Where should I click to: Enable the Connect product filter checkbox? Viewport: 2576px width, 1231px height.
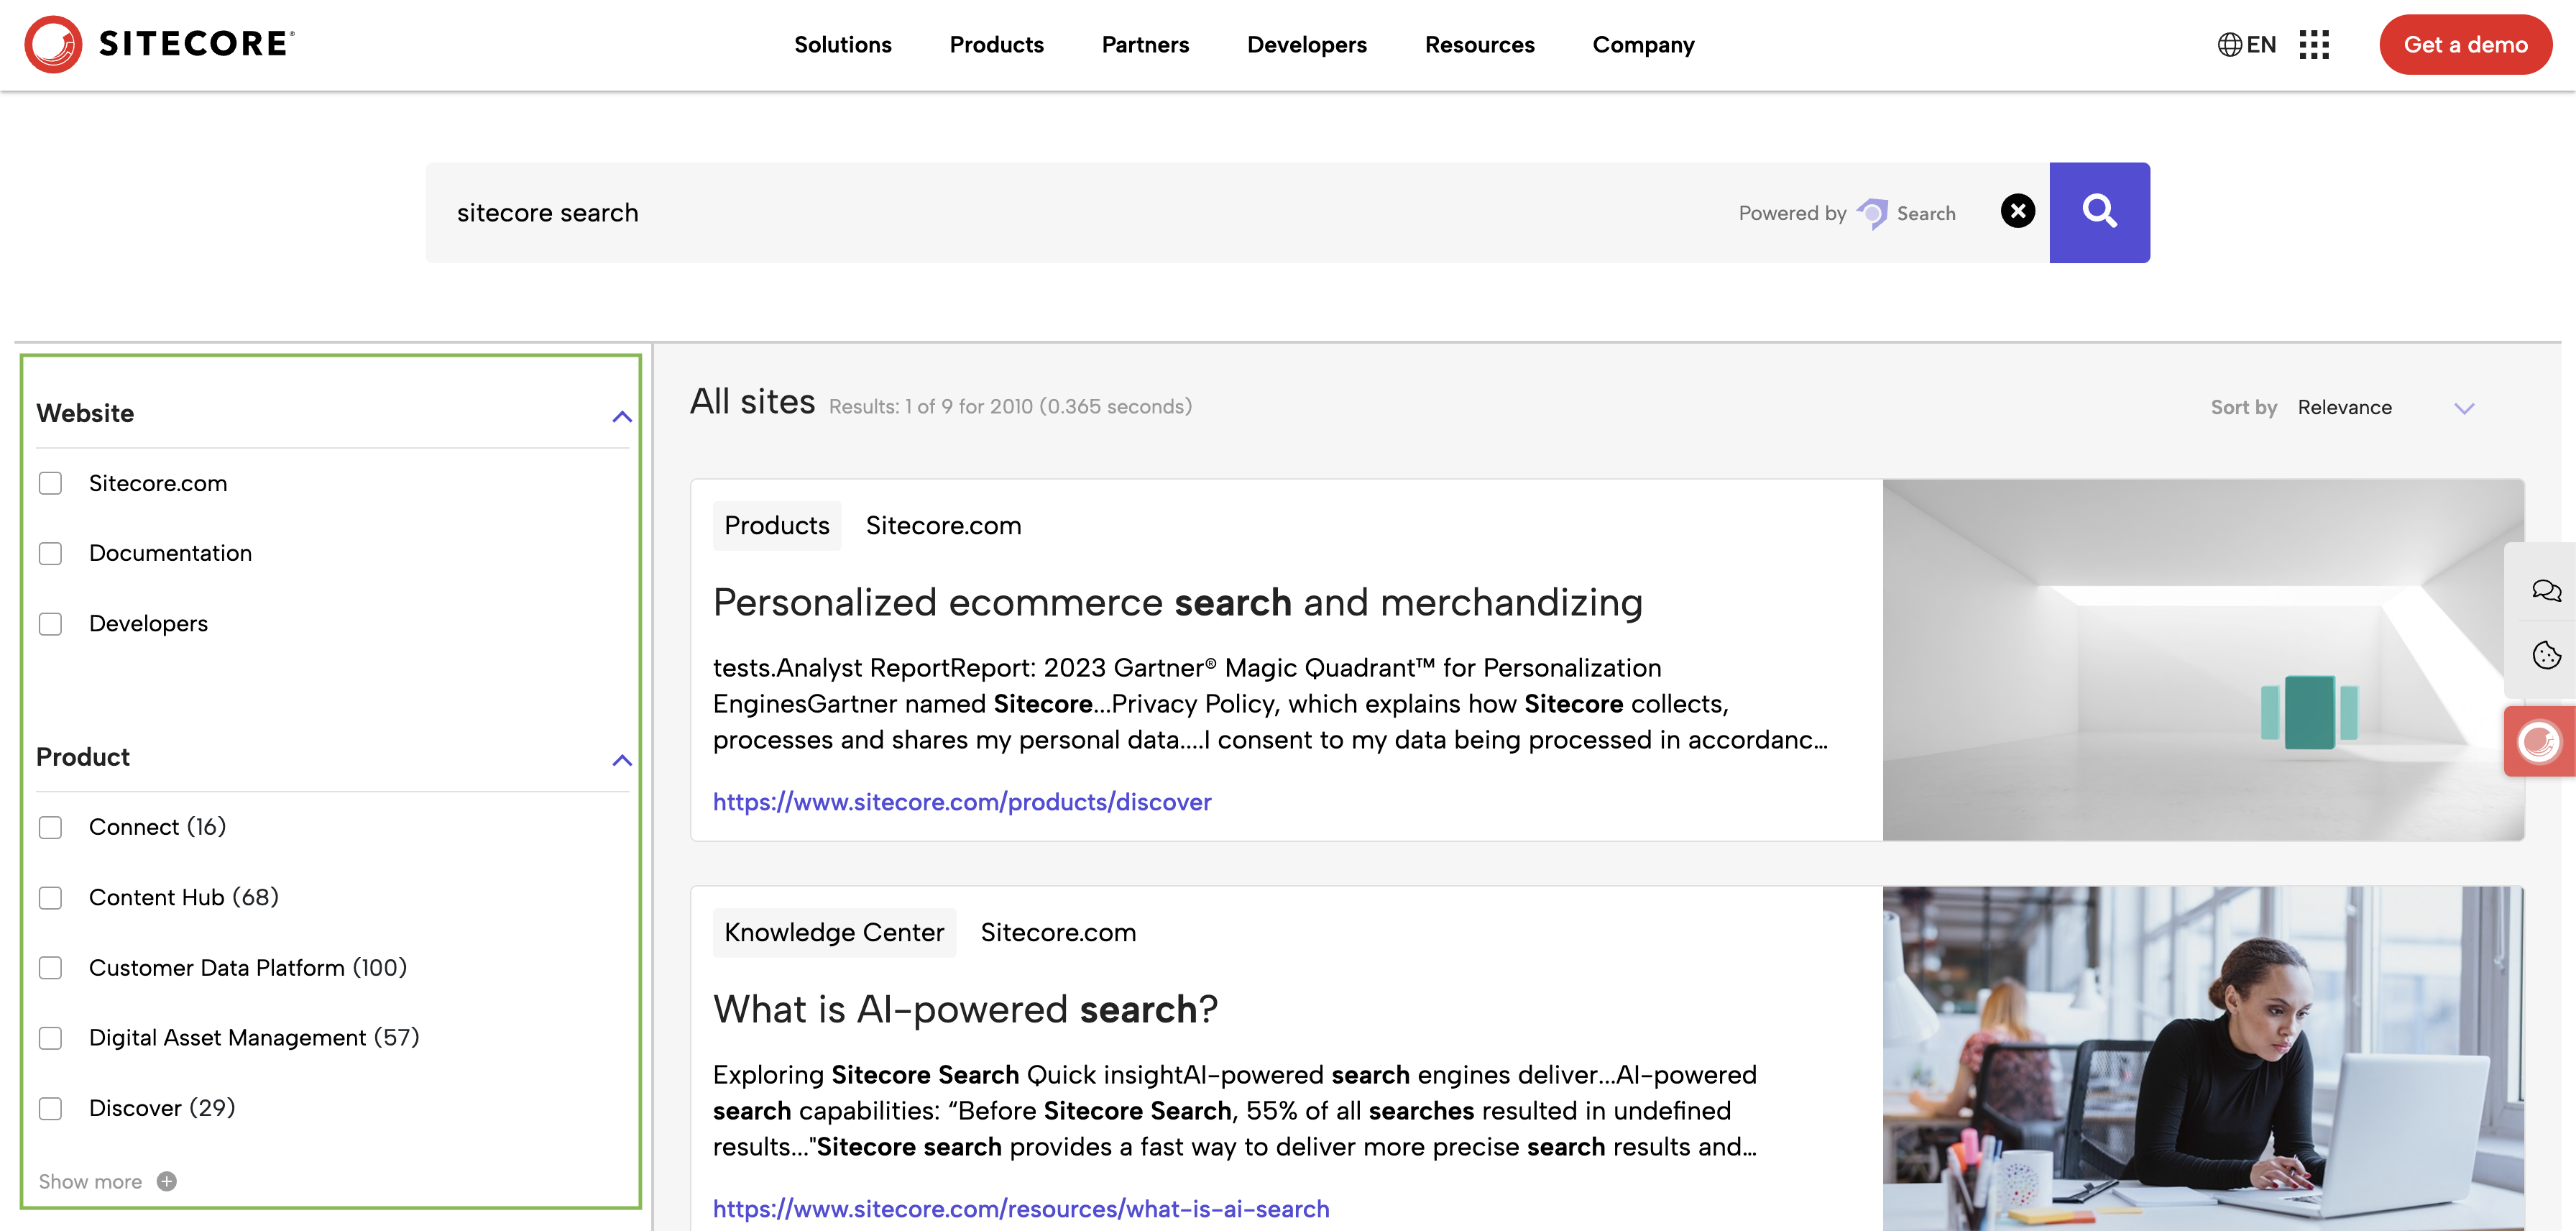click(51, 827)
